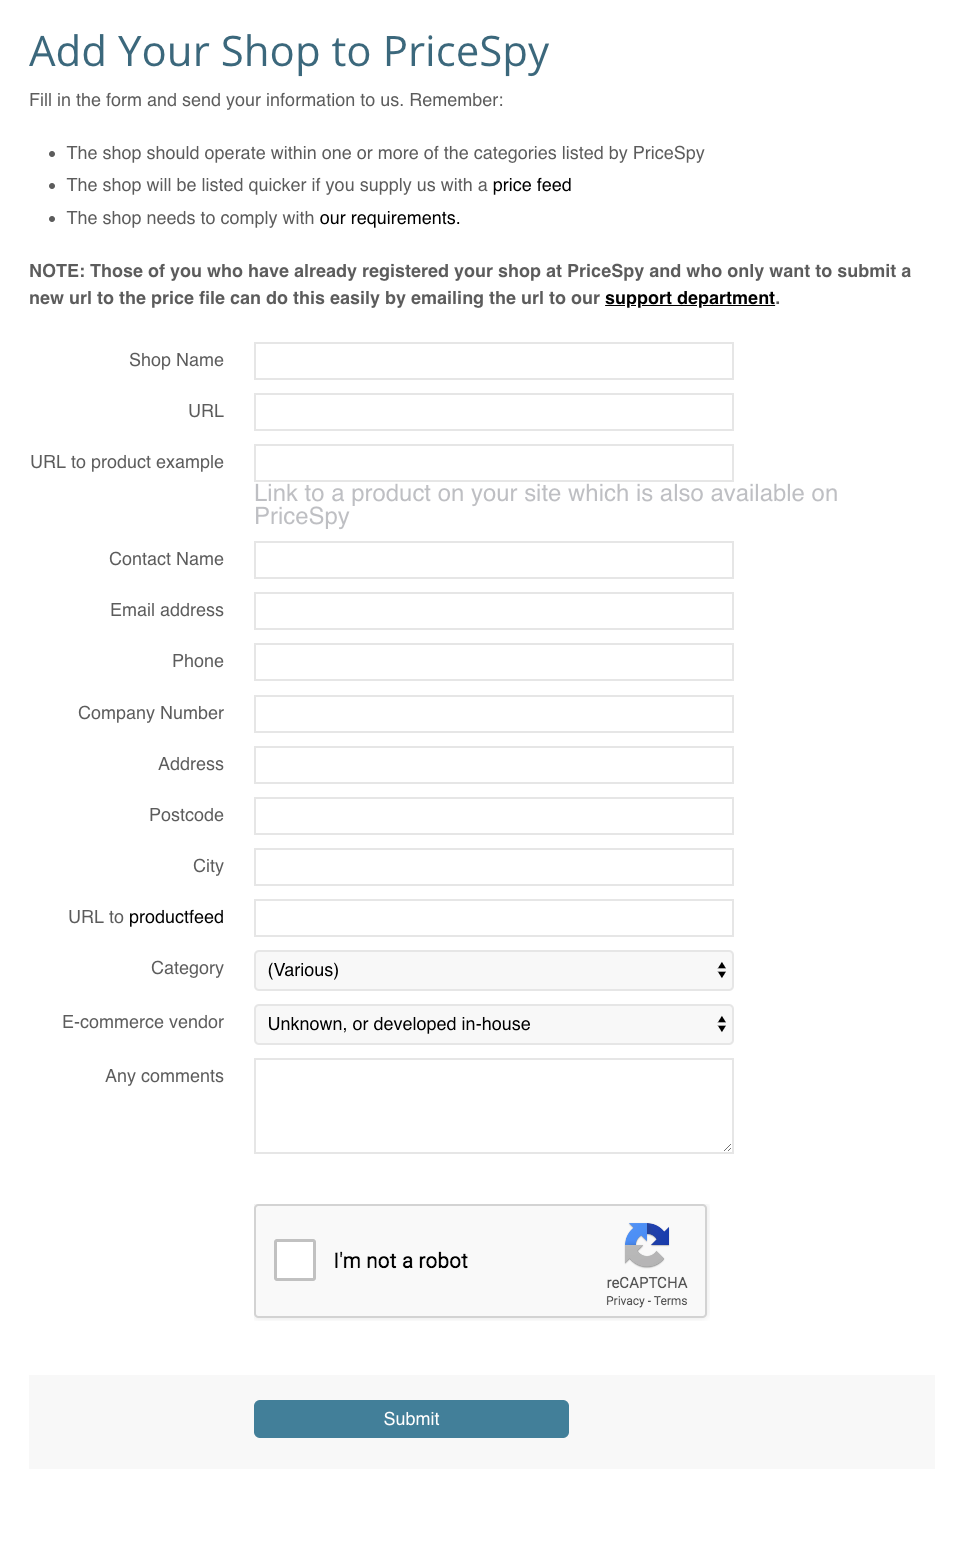Click the Email address field
963x1546 pixels.
pos(493,611)
